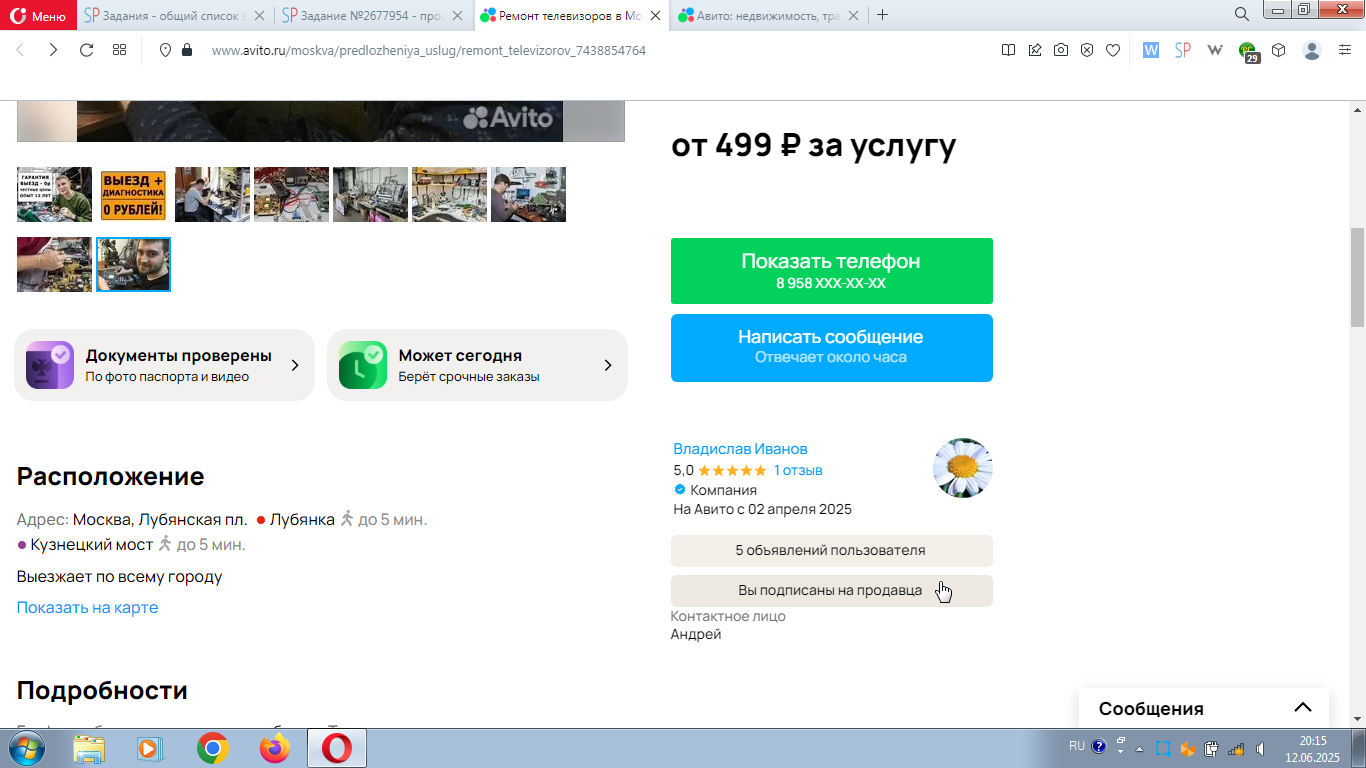Open Speed Dial start page grid
The height and width of the screenshot is (768, 1366).
point(119,50)
